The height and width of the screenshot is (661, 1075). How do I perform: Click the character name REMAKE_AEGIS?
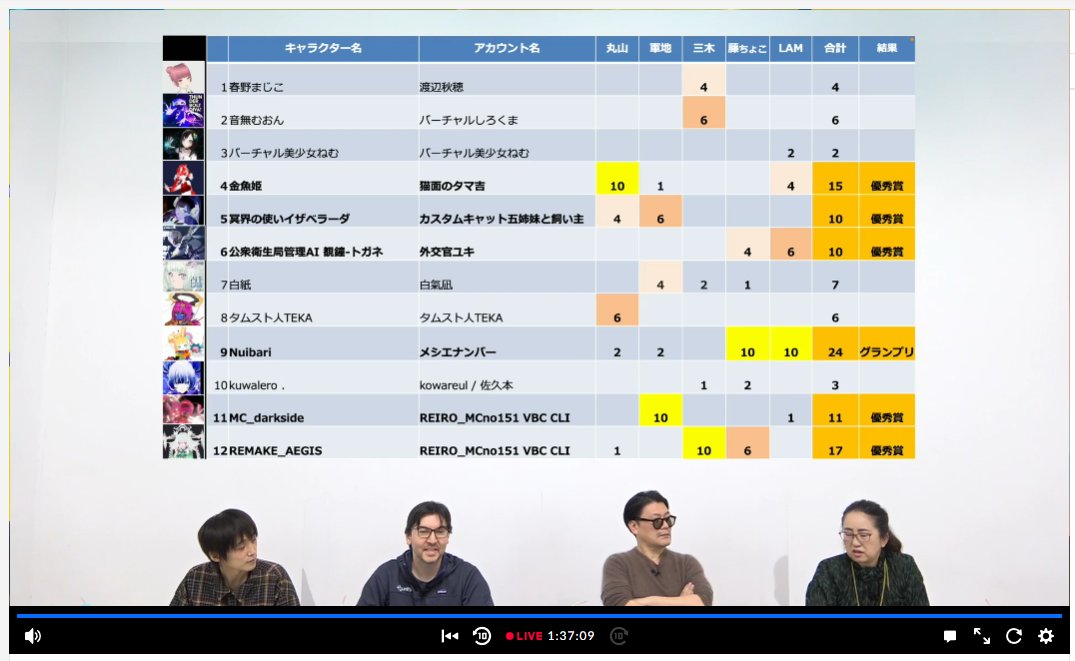tap(276, 450)
